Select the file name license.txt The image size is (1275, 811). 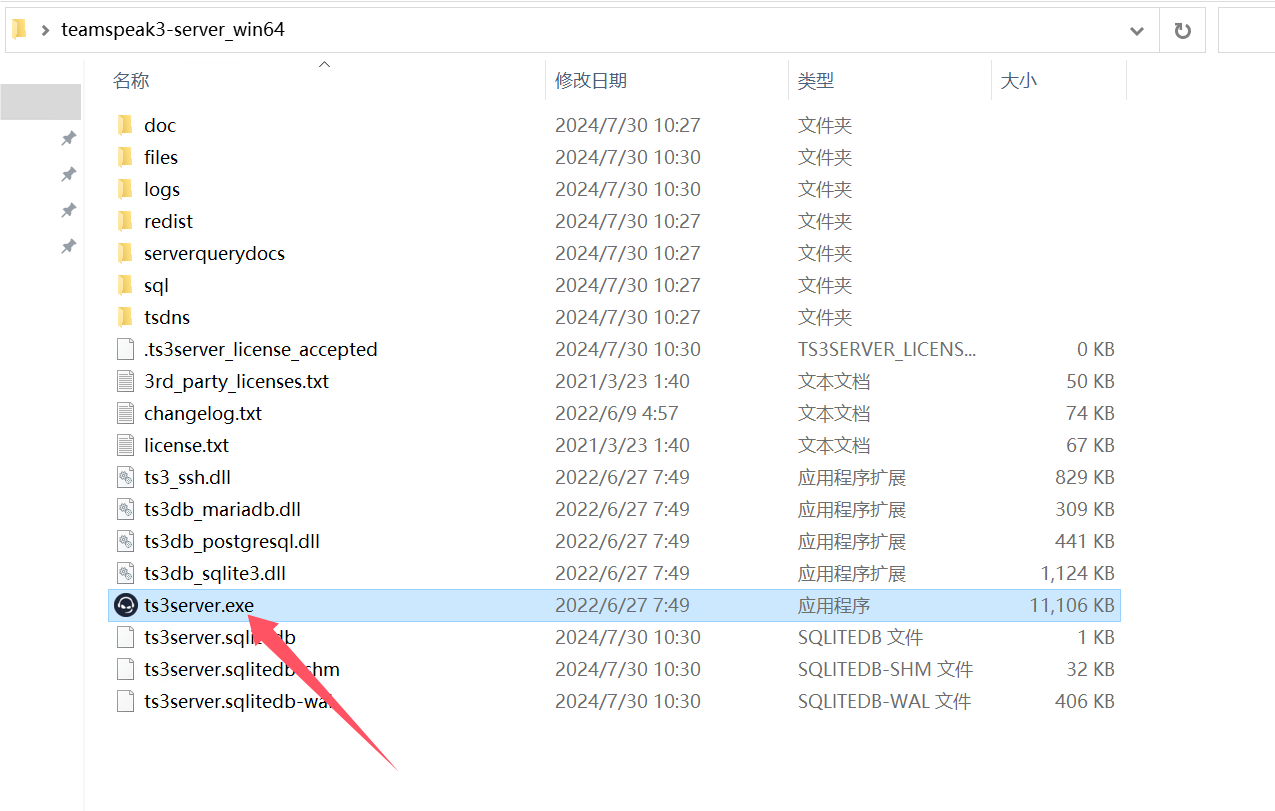(186, 445)
